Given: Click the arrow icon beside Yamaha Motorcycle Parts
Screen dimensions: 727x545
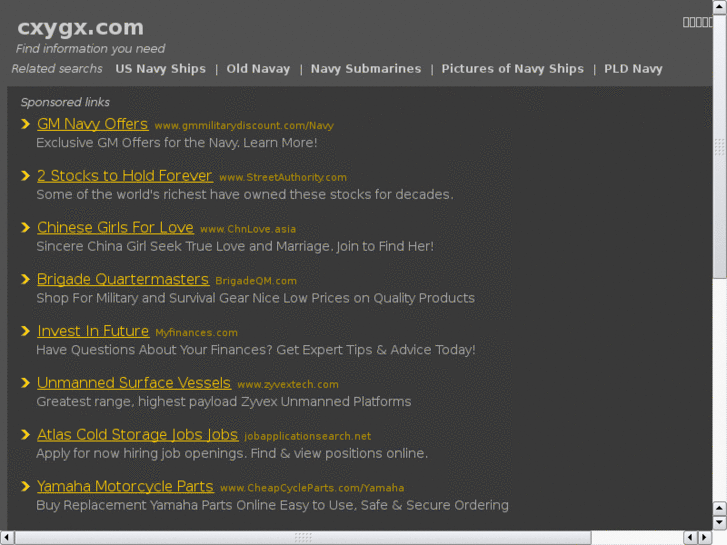Looking at the screenshot, I should tap(26, 486).
